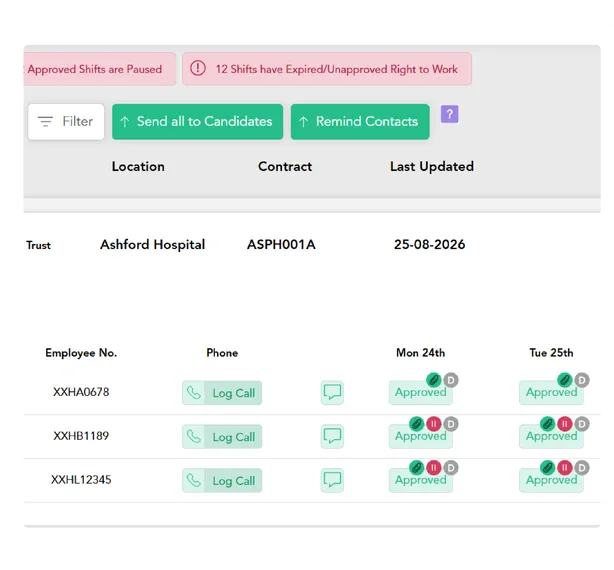This screenshot has height=570, width=614.
Task: Click red pause badge on XXHB1189 Tue 25th
Action: pyautogui.click(x=565, y=424)
